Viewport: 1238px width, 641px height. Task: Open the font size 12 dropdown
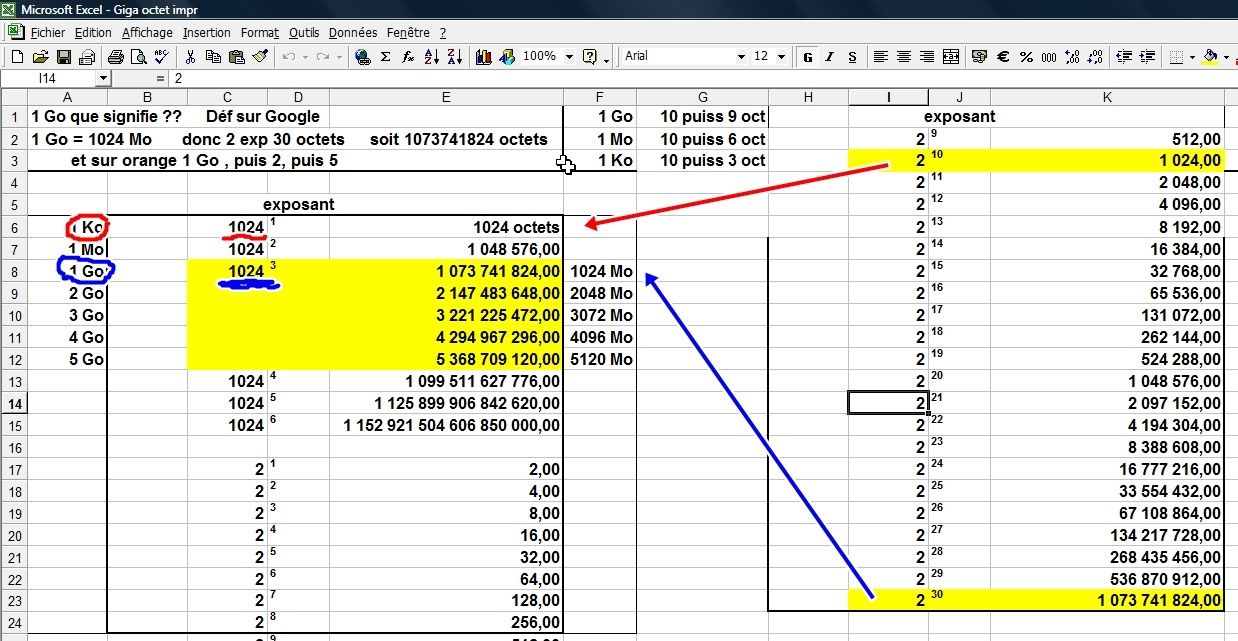pyautogui.click(x=782, y=57)
